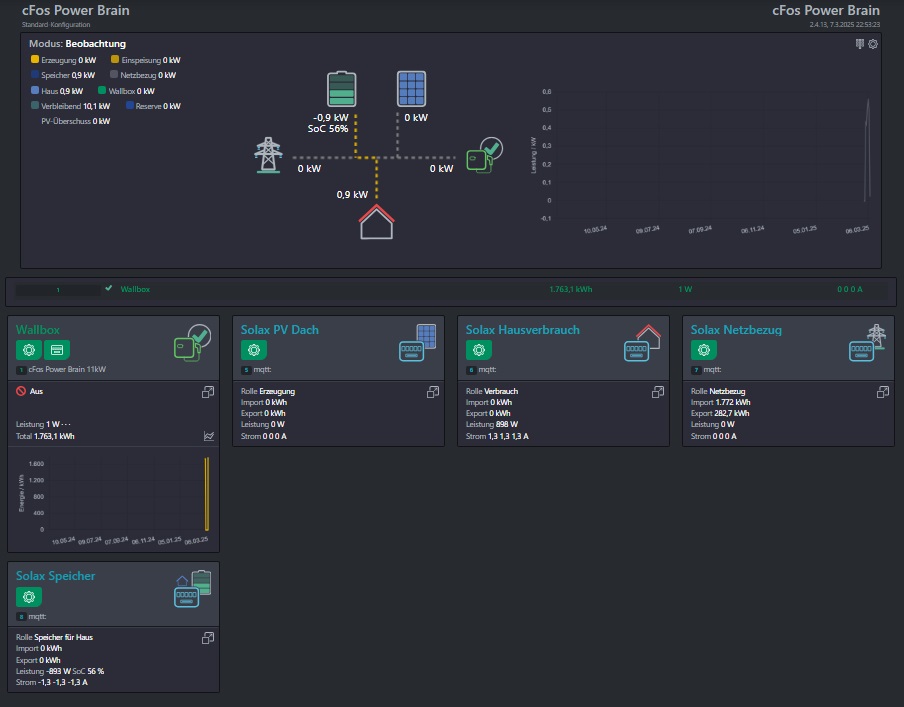
Task: Click the -0,9 kW battery power value
Action: [x=331, y=118]
